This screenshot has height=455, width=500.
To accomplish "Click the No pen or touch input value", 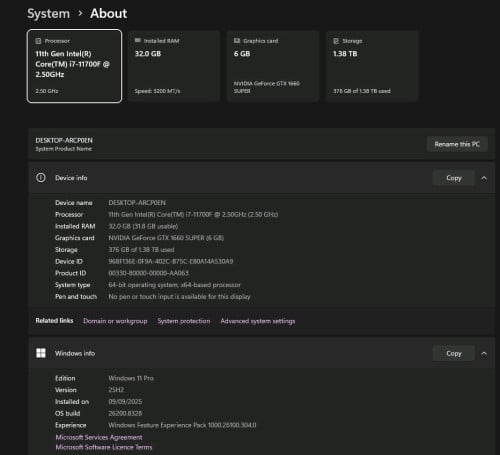I will (x=179, y=296).
